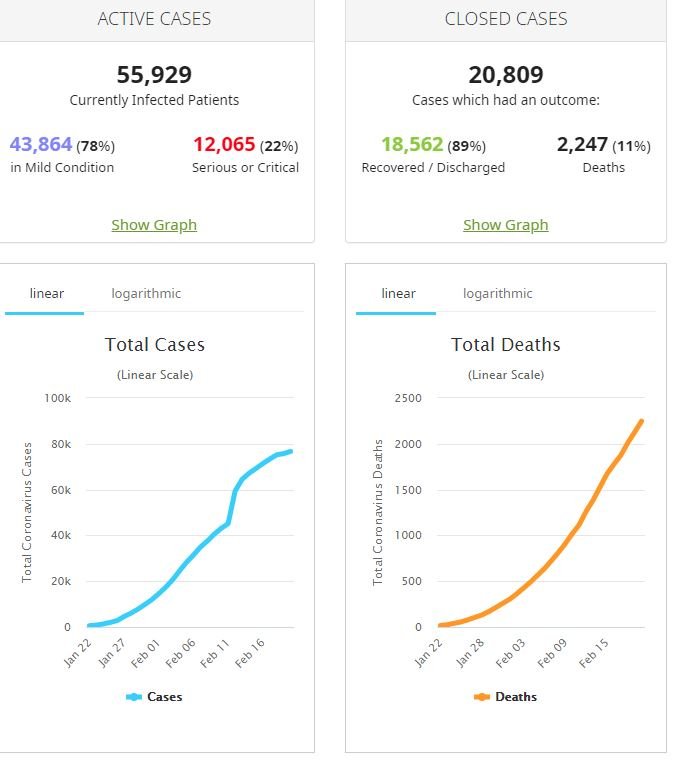Select the linear tab for Total Cases
The image size is (687, 764).
coord(46,294)
